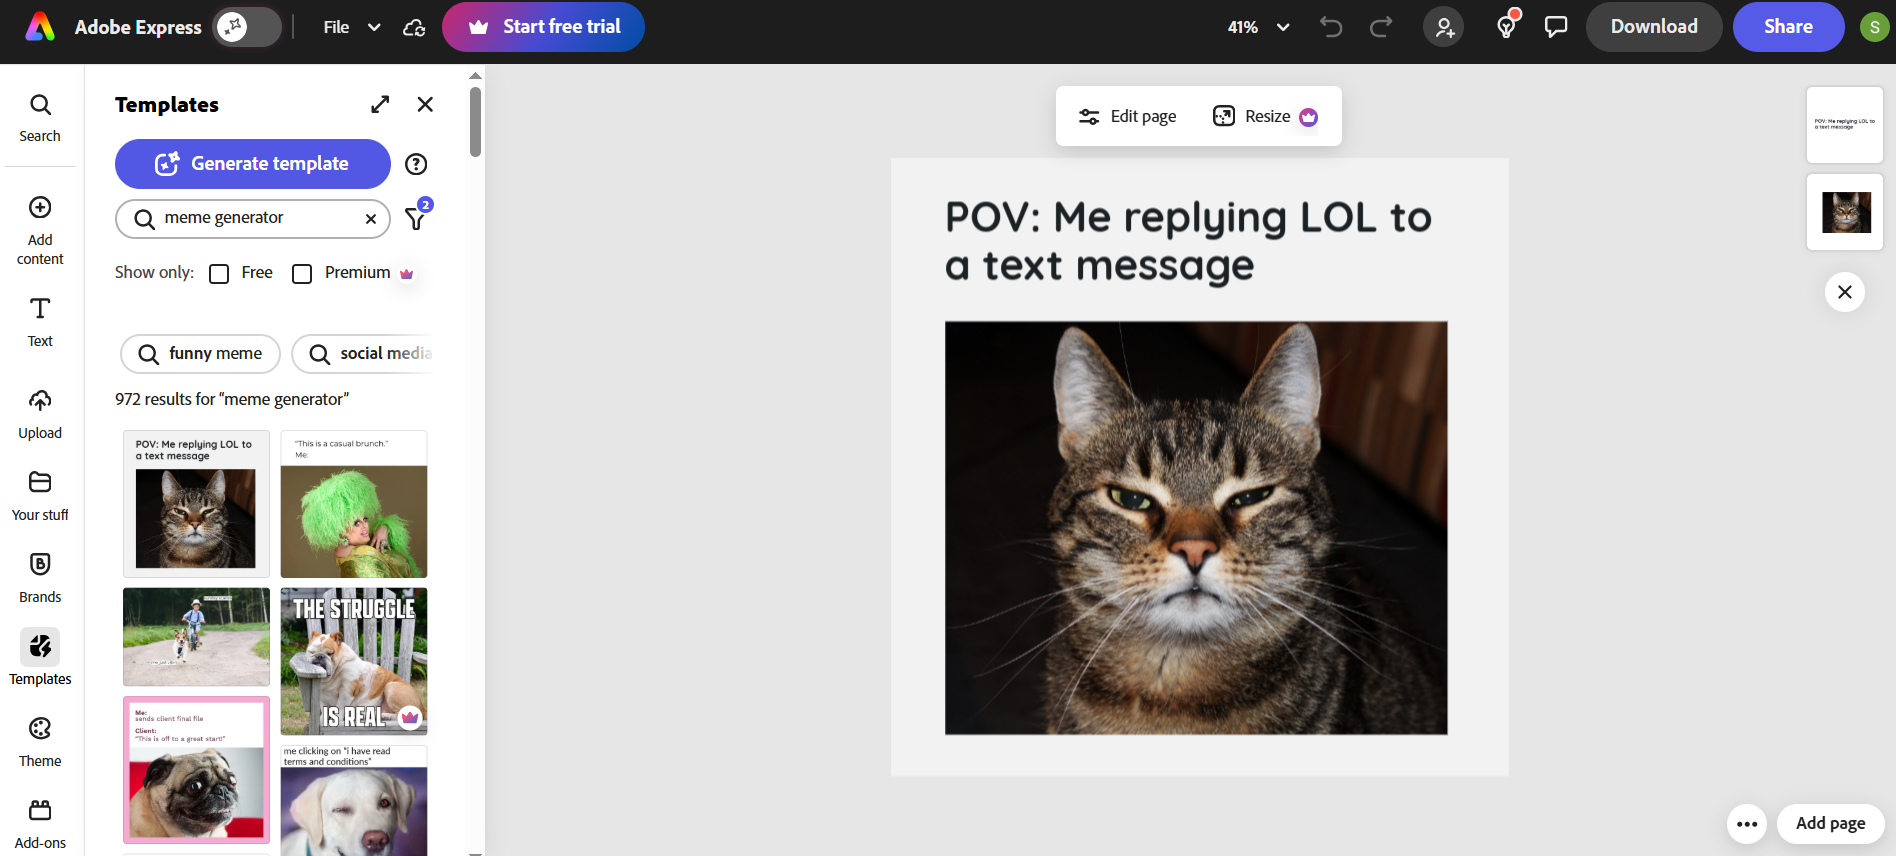The height and width of the screenshot is (856, 1896).
Task: Select the first page thumbnail with text
Action: (1845, 125)
